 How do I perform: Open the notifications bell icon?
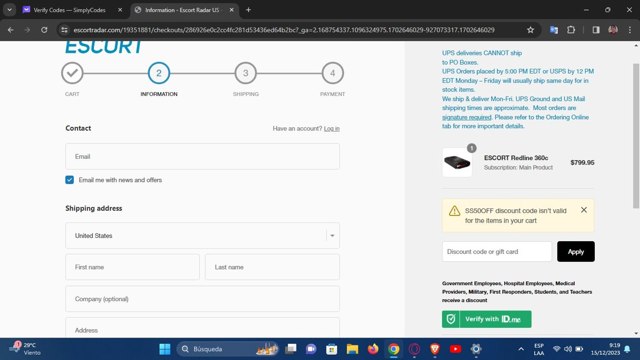click(x=627, y=349)
